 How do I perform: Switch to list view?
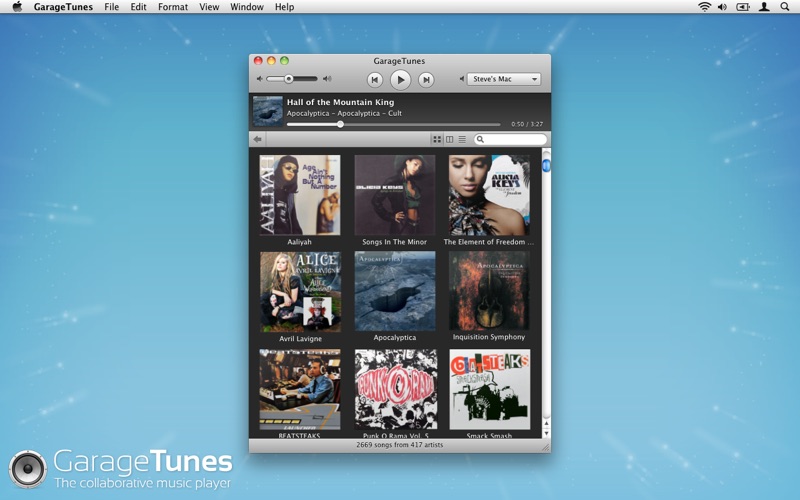click(461, 139)
